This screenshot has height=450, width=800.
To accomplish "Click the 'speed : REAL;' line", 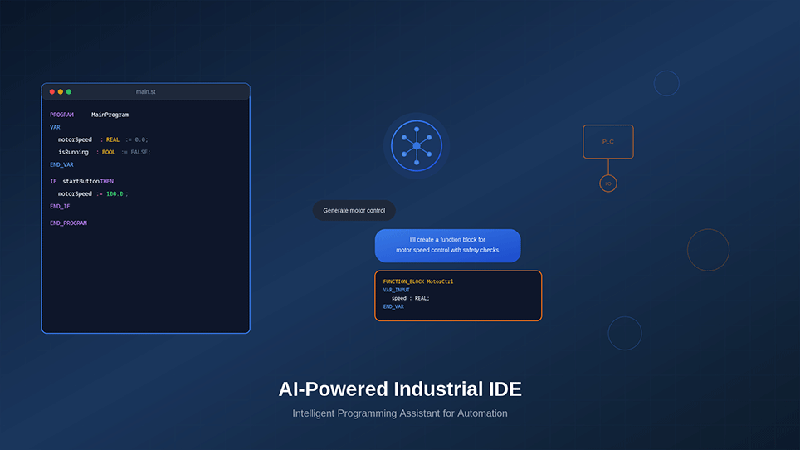I will (x=410, y=298).
